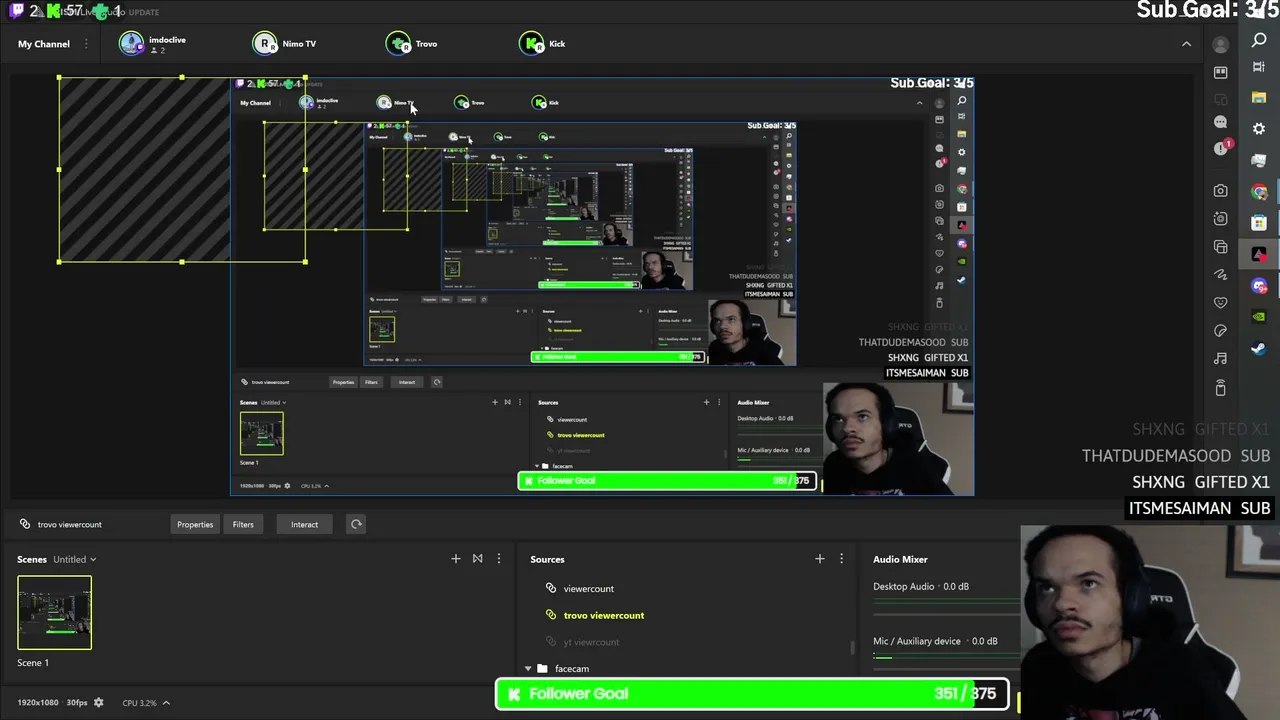Open File Explorer on the taskbar
The height and width of the screenshot is (720, 1280).
(1259, 98)
